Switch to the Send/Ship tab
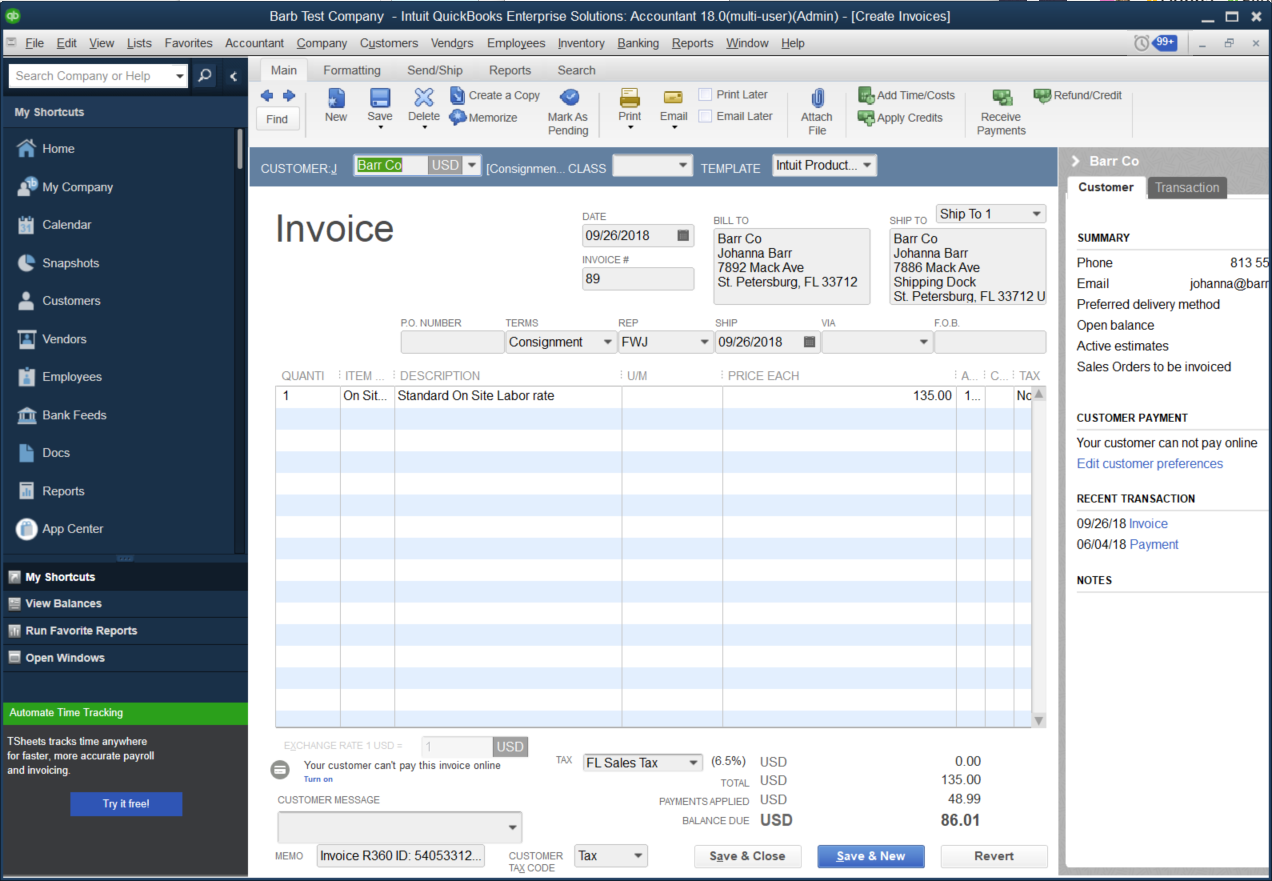The height and width of the screenshot is (881, 1272). pos(435,70)
